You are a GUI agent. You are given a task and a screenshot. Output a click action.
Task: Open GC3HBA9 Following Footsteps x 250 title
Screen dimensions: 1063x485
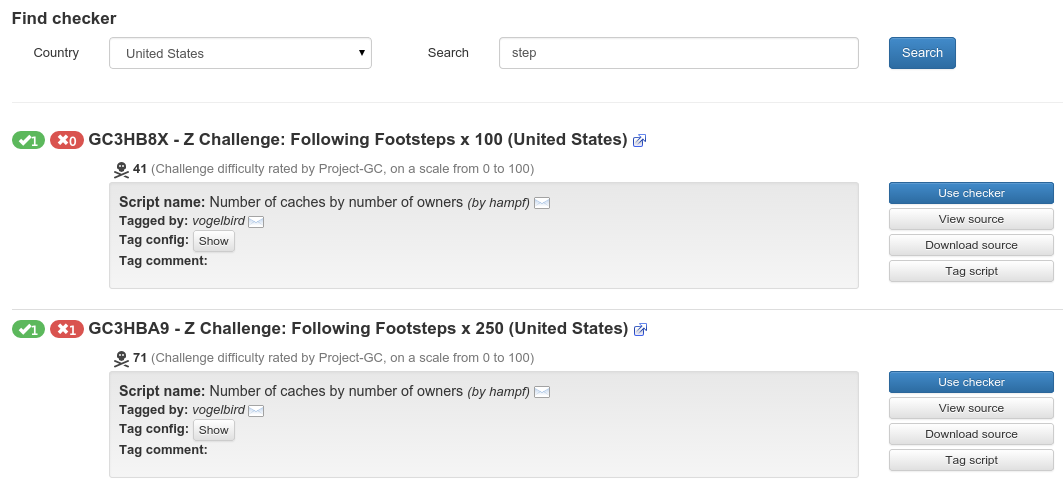click(x=358, y=329)
